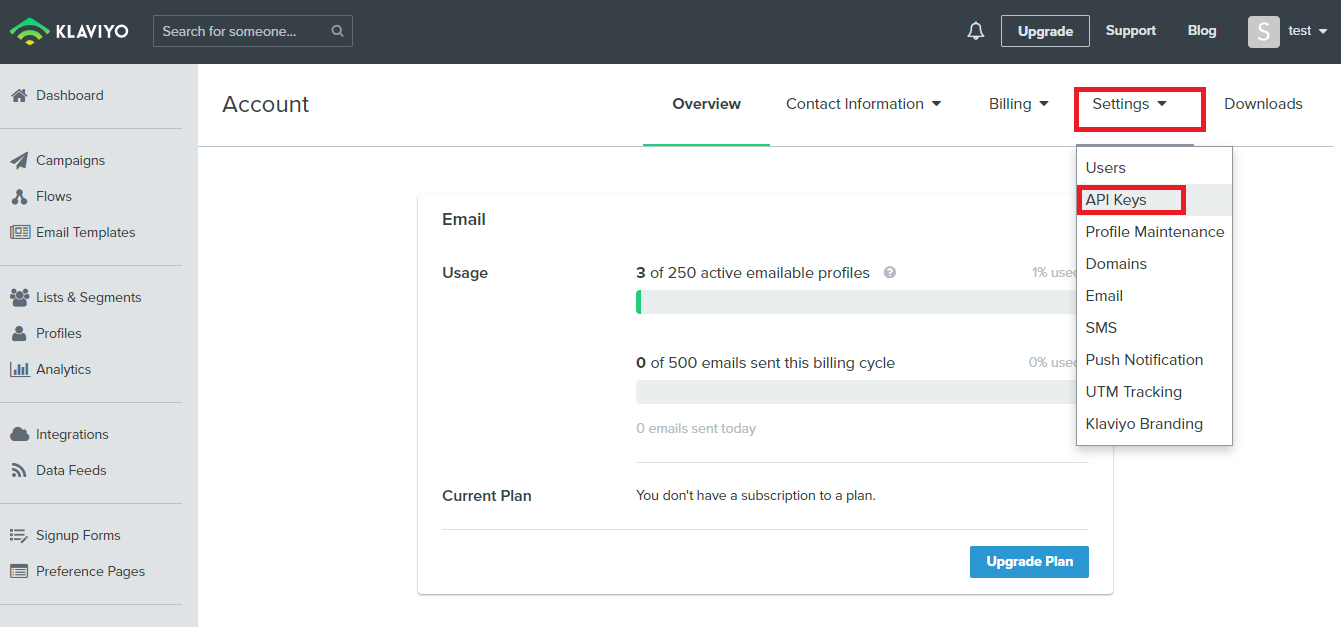This screenshot has width=1341, height=627.
Task: Expand the Billing dropdown
Action: pyautogui.click(x=1019, y=104)
